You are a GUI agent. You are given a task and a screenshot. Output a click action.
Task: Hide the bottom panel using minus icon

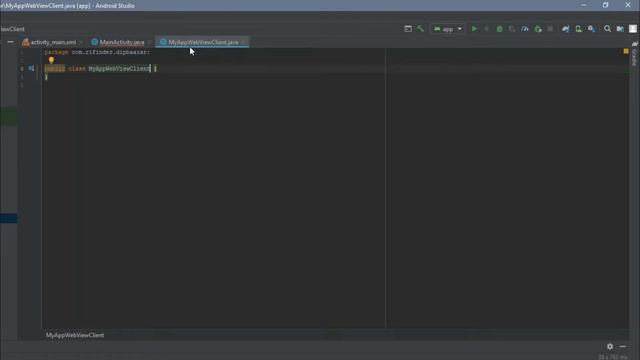623,347
